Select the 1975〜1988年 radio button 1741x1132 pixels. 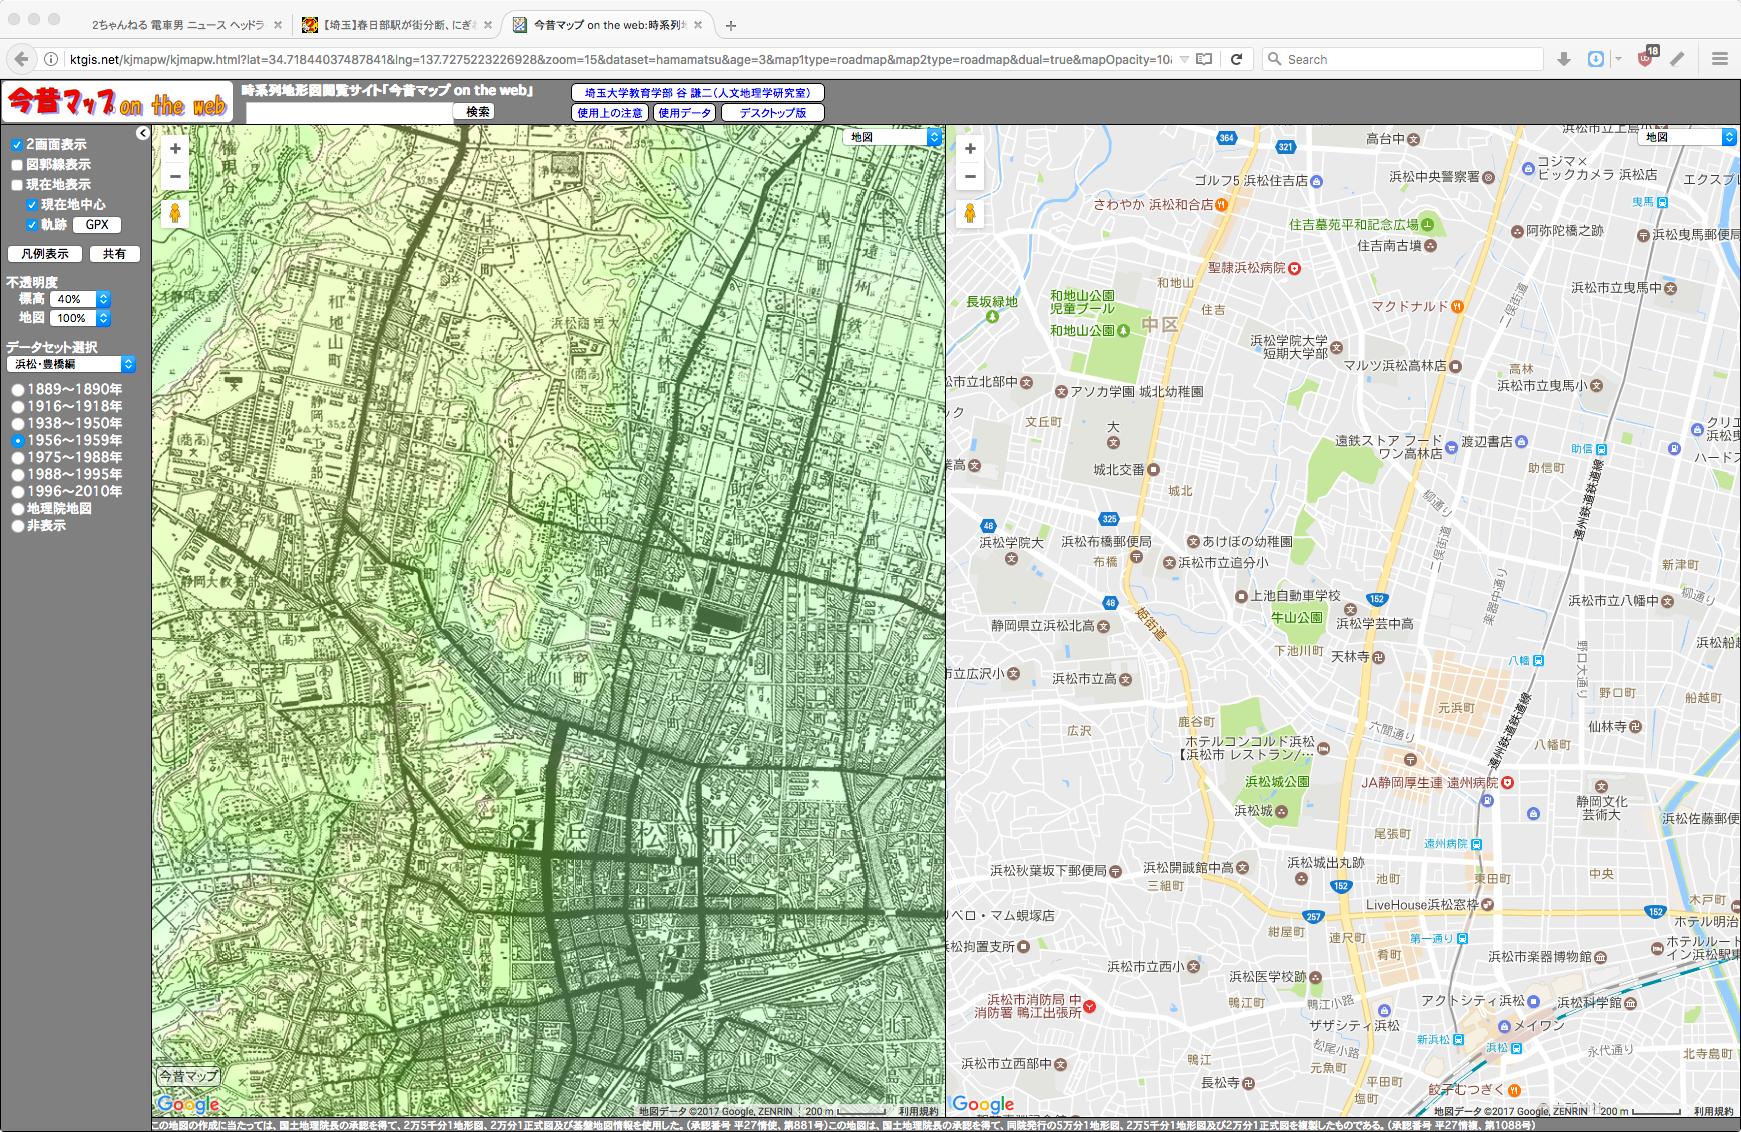coord(18,458)
